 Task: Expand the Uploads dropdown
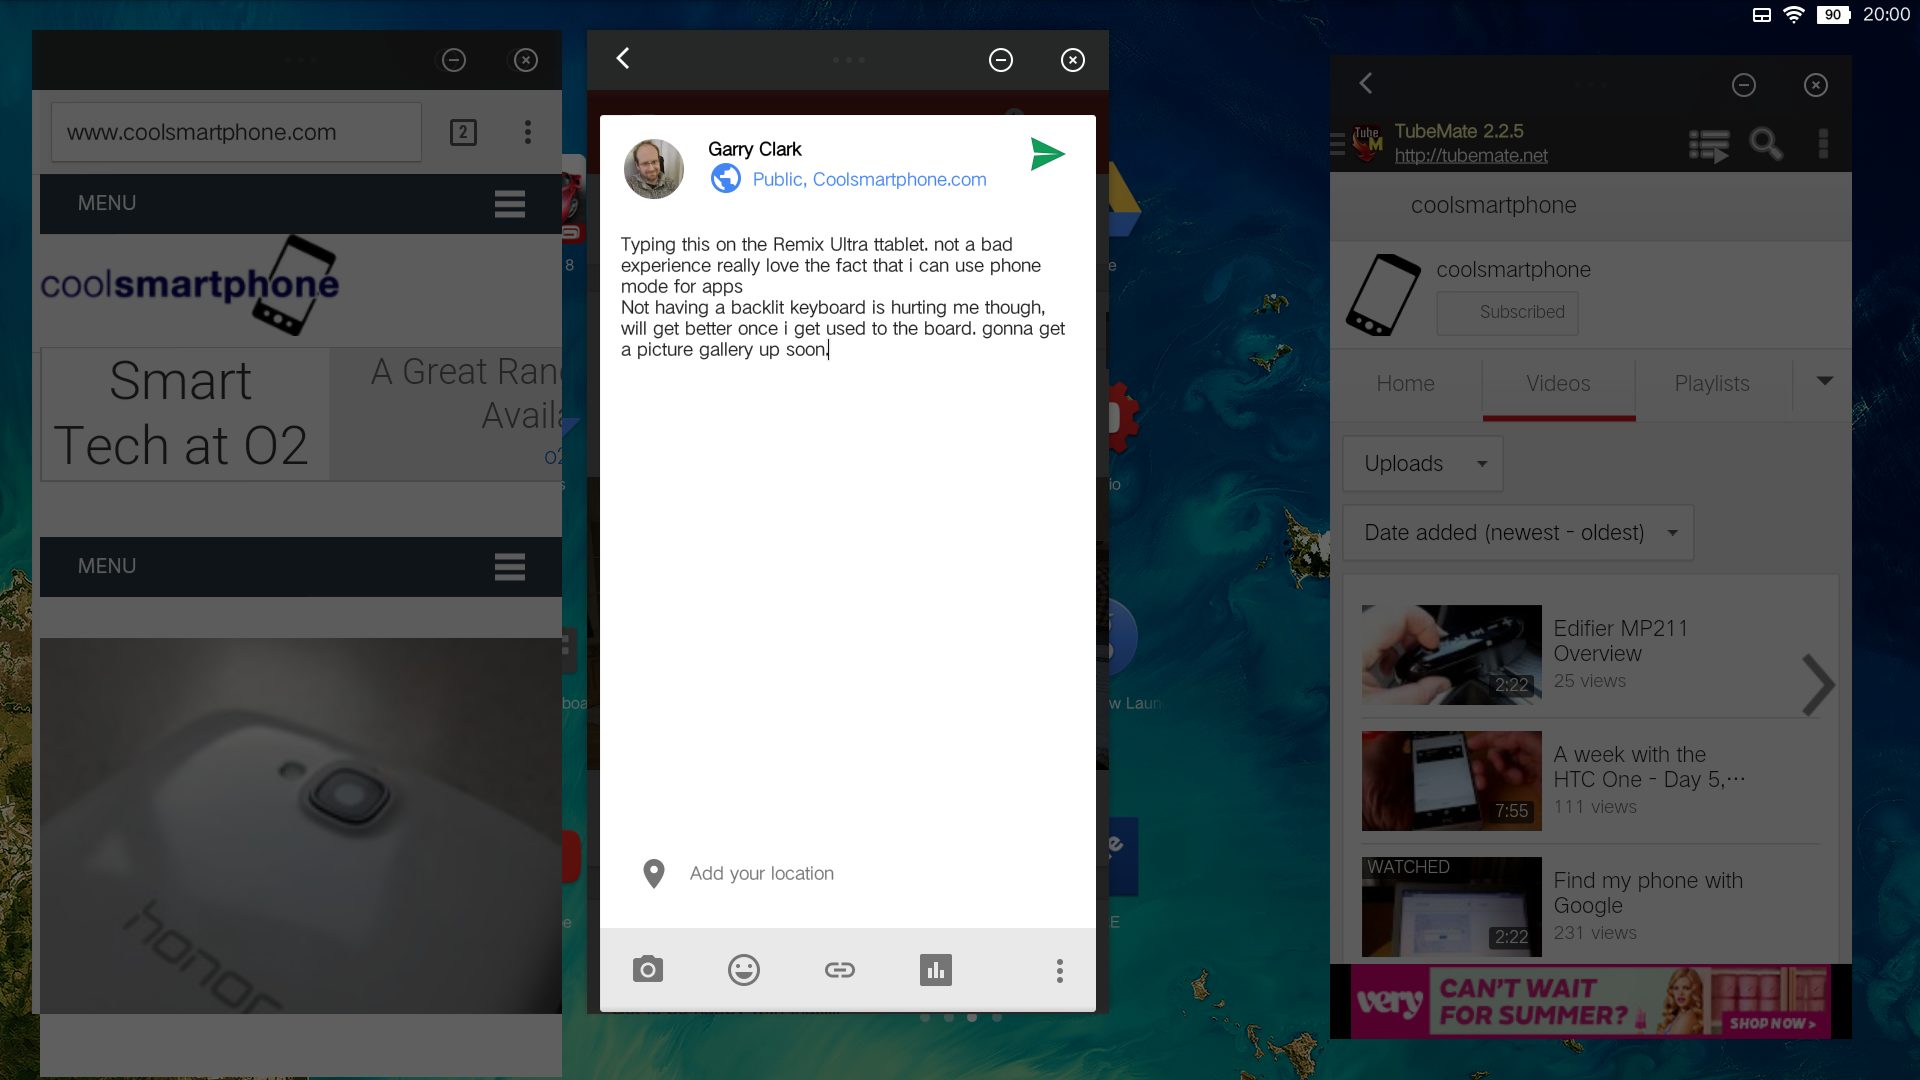[x=1422, y=464]
